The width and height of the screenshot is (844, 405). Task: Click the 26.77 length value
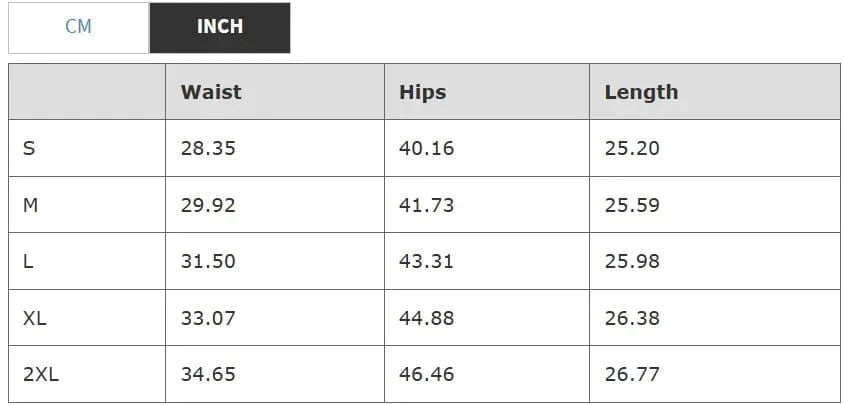[x=632, y=375]
